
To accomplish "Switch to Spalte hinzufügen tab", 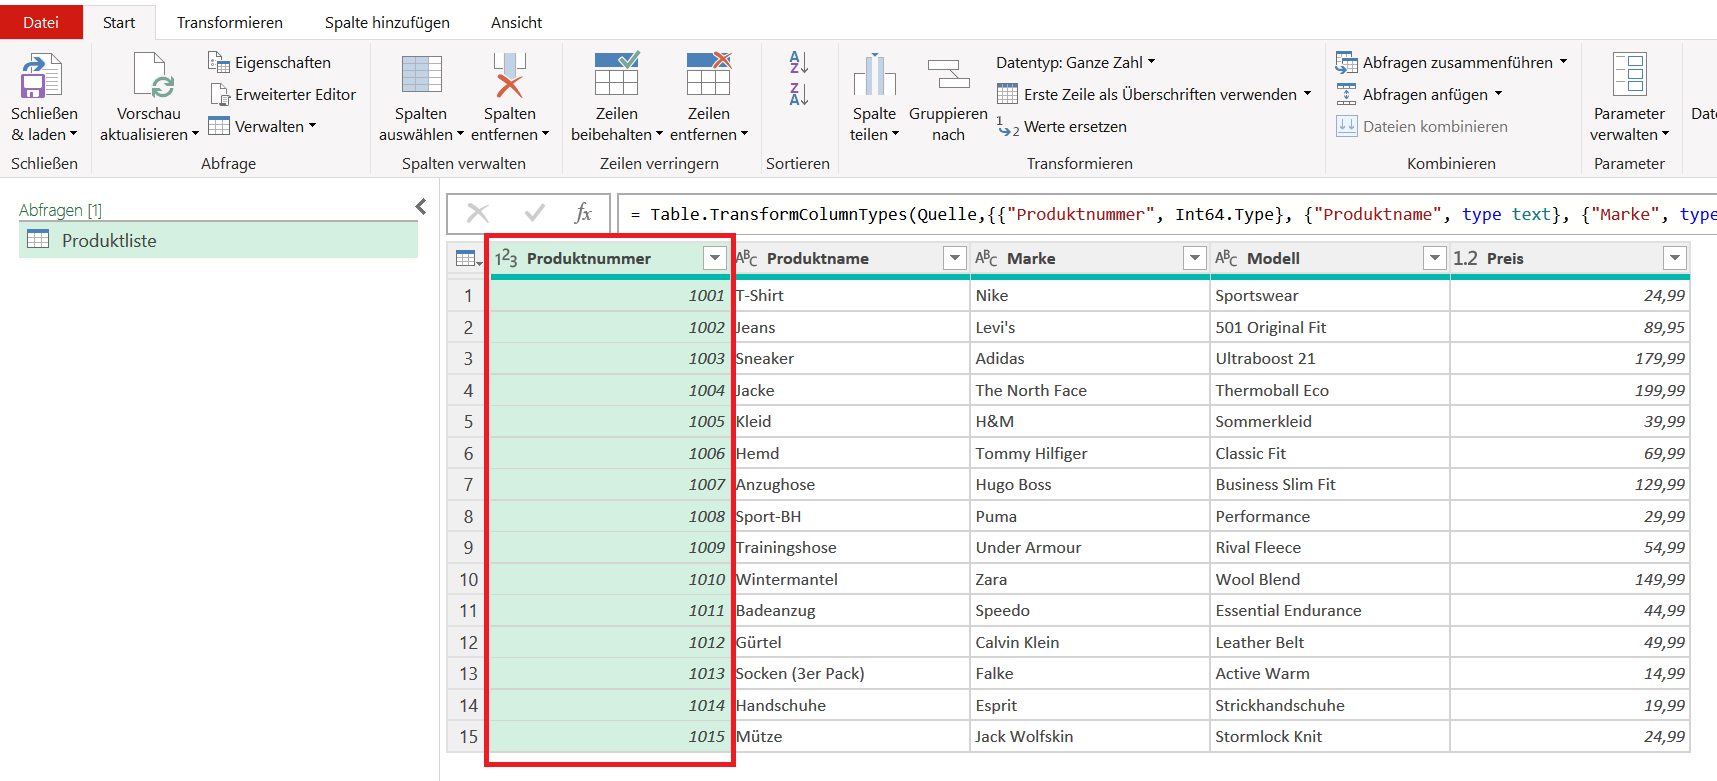I will pos(387,22).
